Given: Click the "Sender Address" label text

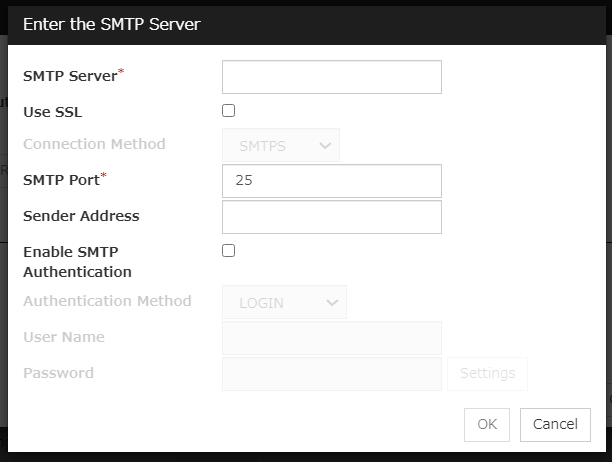Looking at the screenshot, I should [x=81, y=216].
